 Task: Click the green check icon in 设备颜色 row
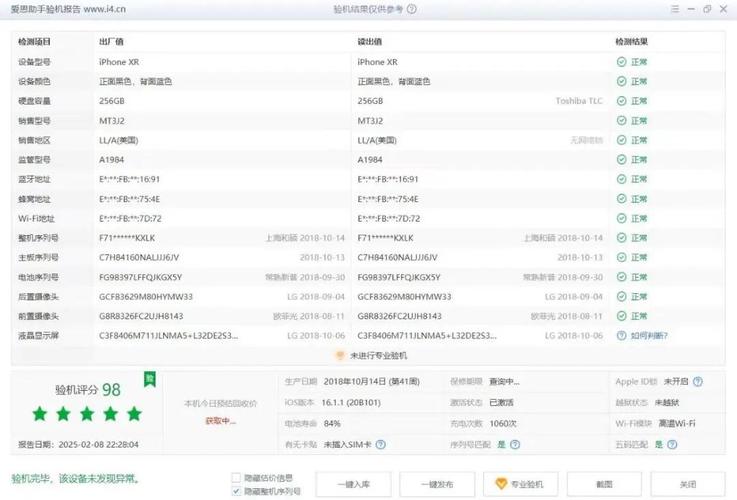[x=621, y=81]
